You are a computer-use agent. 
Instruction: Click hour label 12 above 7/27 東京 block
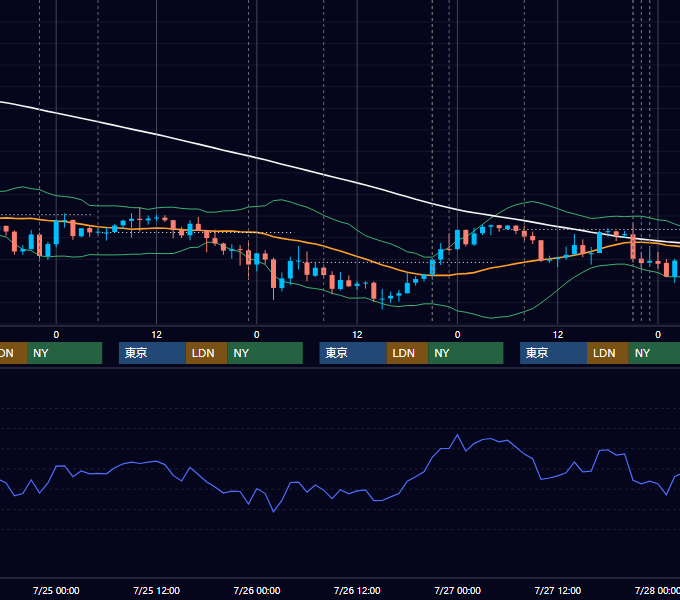click(558, 335)
